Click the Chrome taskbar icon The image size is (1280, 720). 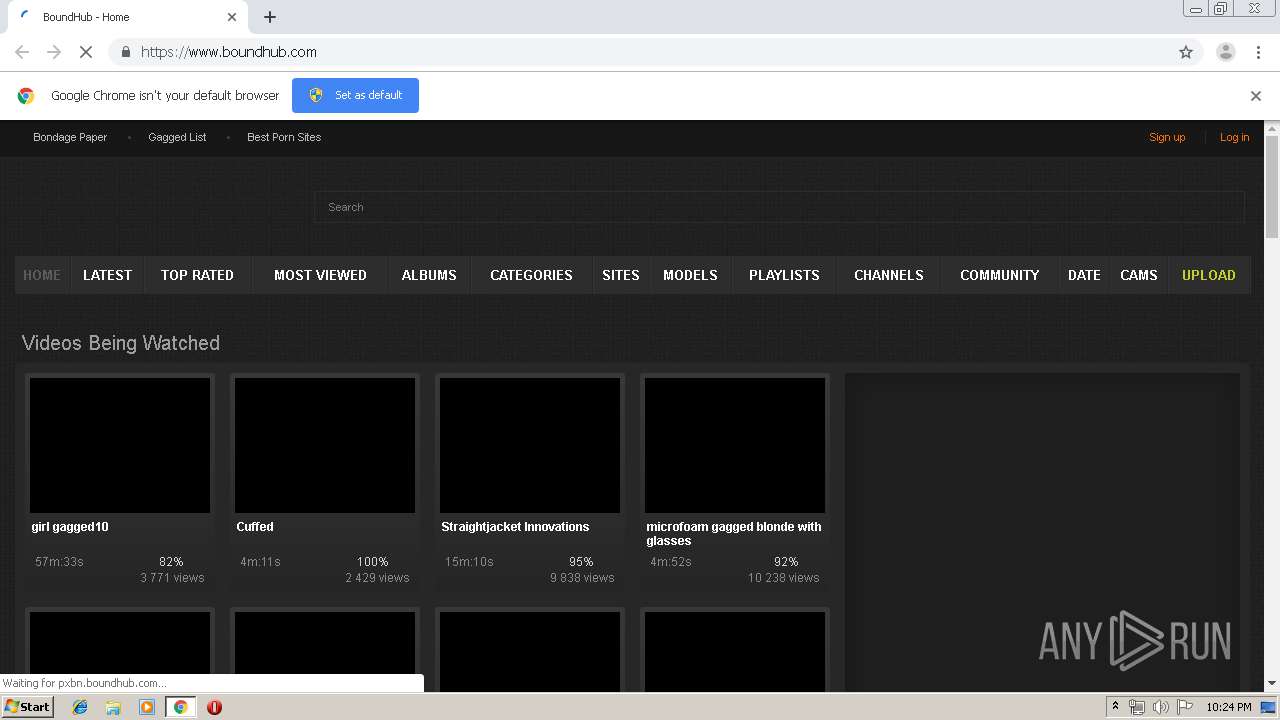pyautogui.click(x=180, y=707)
